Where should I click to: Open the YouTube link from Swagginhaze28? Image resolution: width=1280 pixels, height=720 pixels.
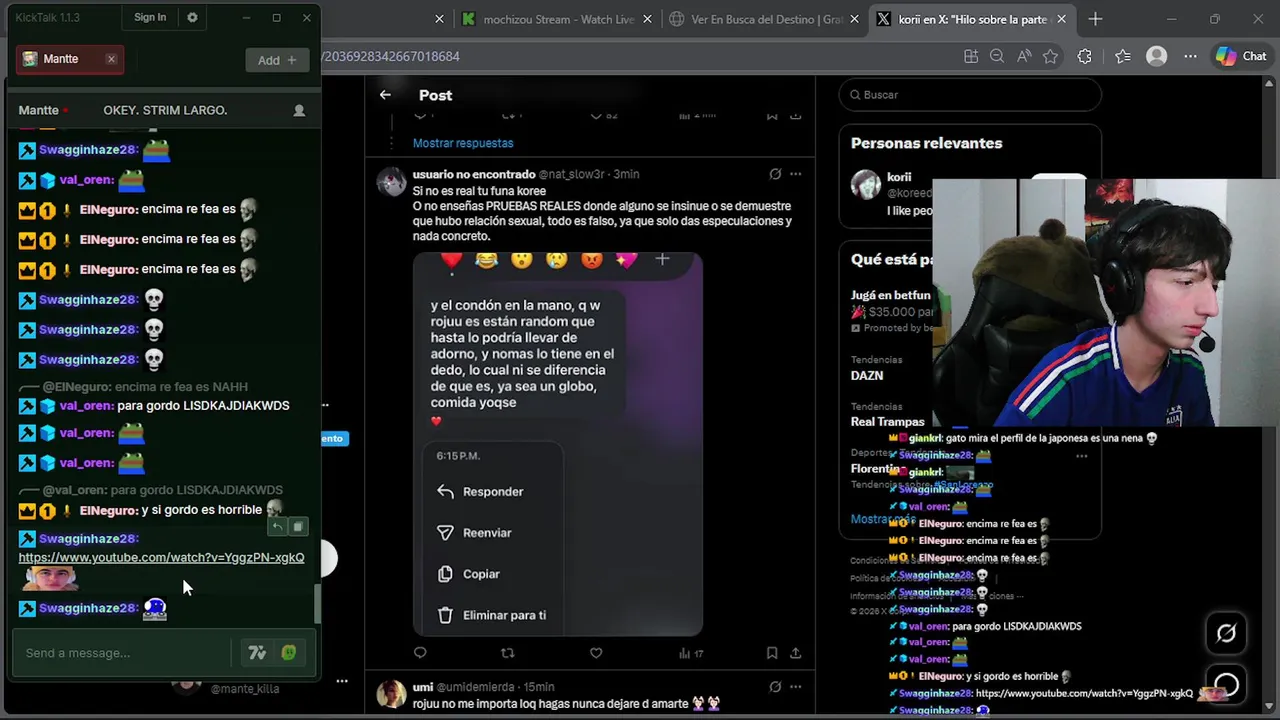coord(161,557)
